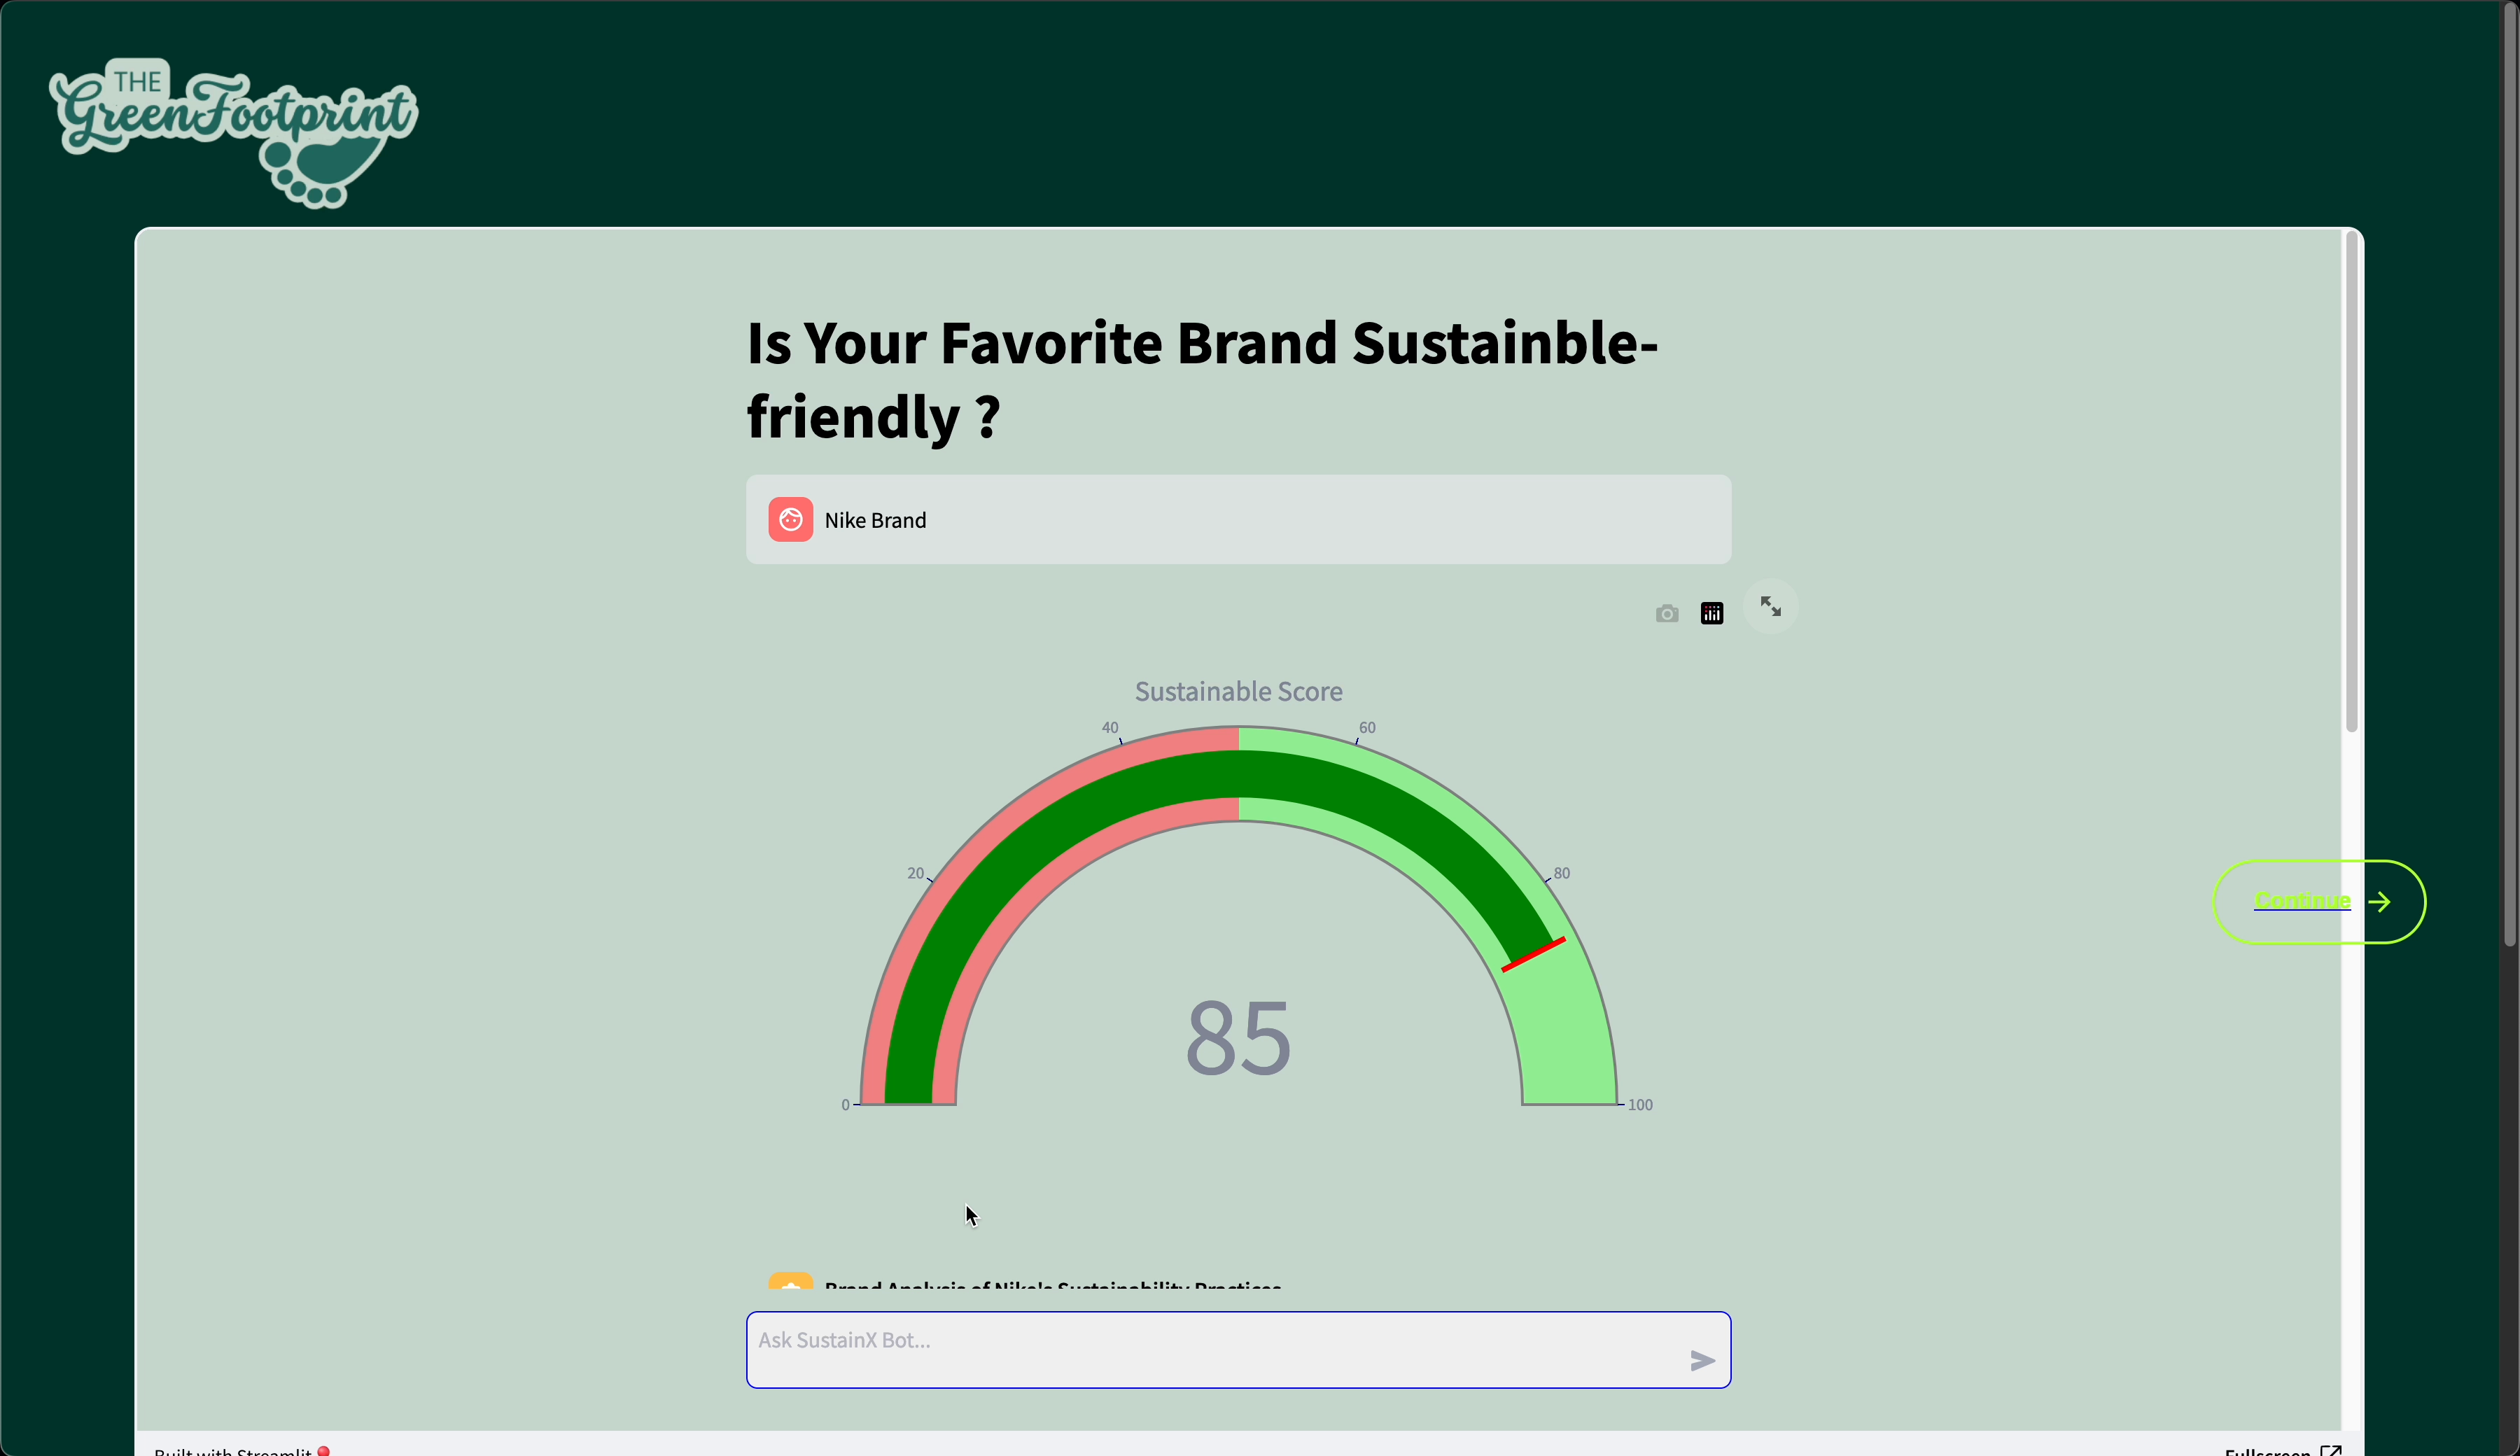Click the red threshold marker on gauge

(x=1533, y=954)
